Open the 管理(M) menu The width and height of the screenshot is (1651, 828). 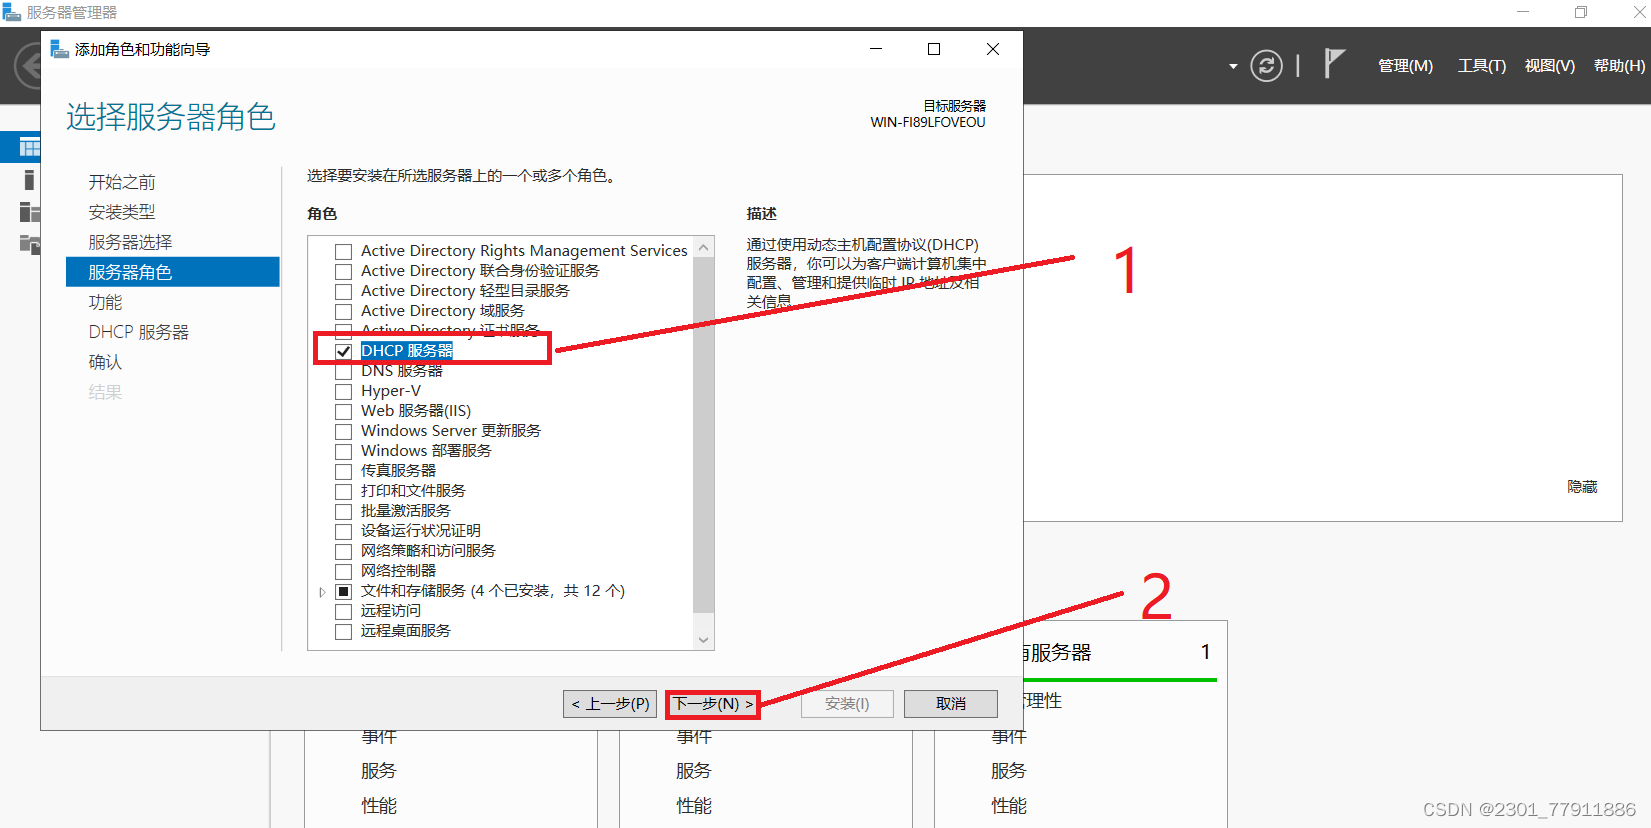pos(1405,66)
